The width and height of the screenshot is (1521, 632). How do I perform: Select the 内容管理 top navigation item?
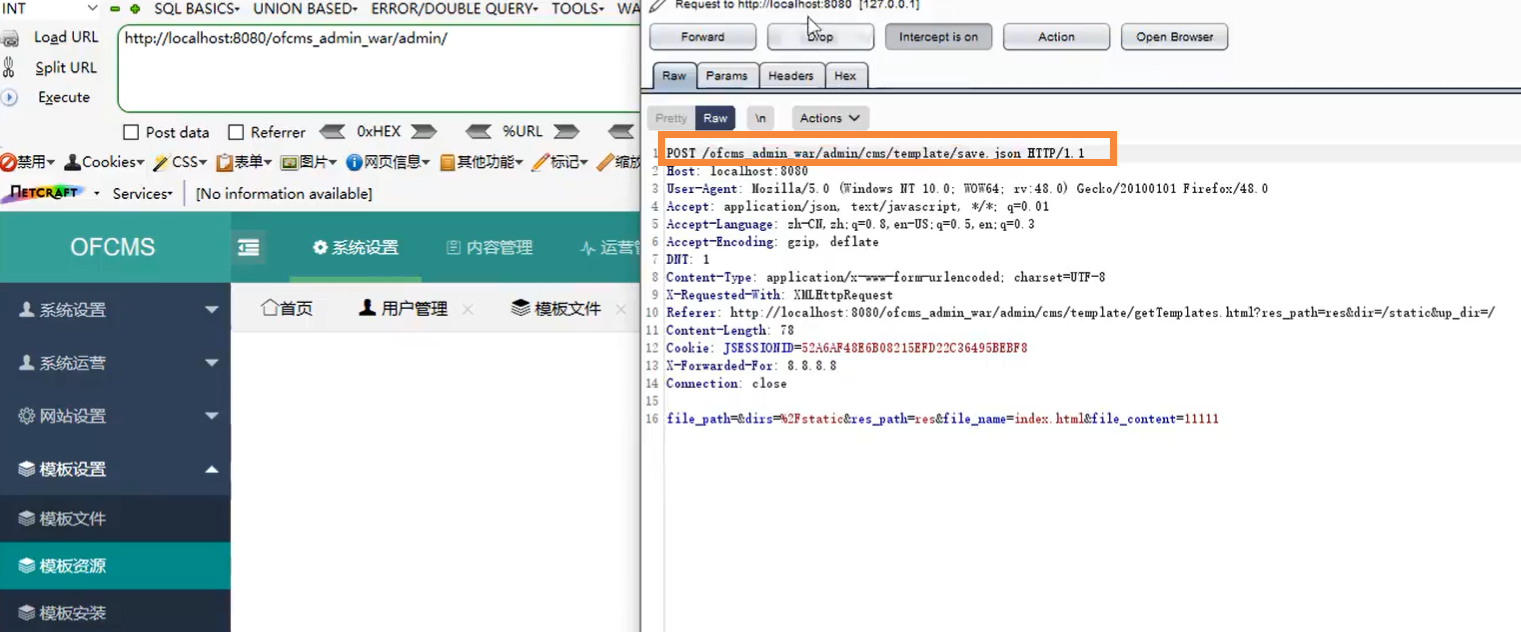tap(489, 248)
